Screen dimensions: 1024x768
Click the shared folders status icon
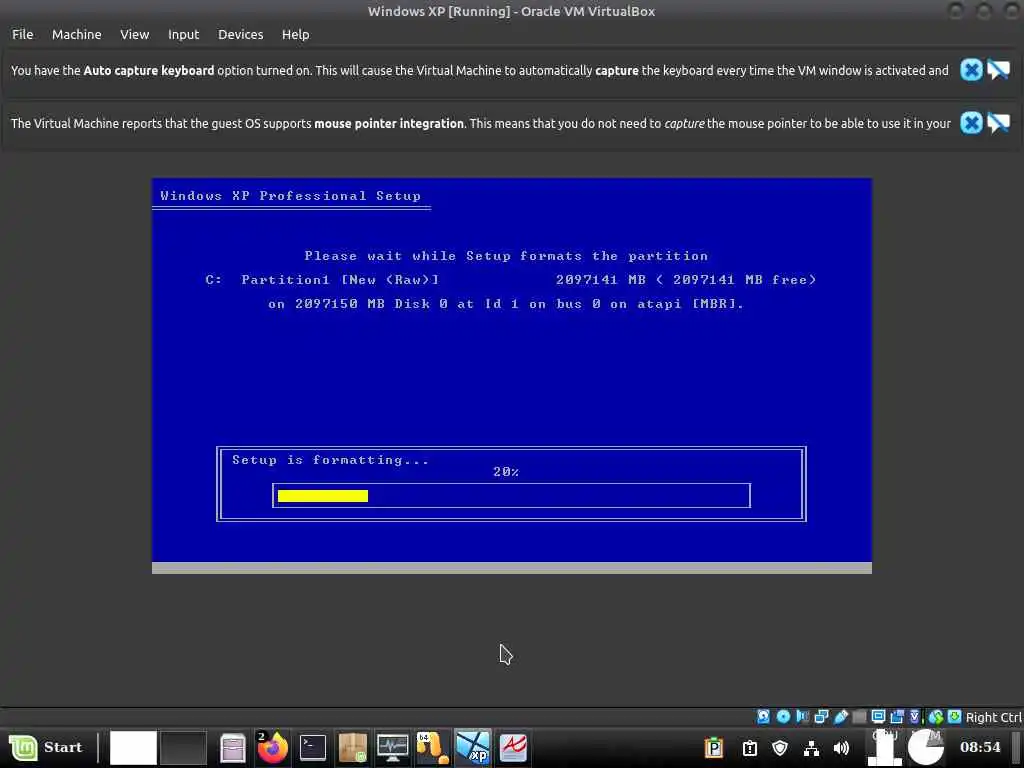point(859,716)
